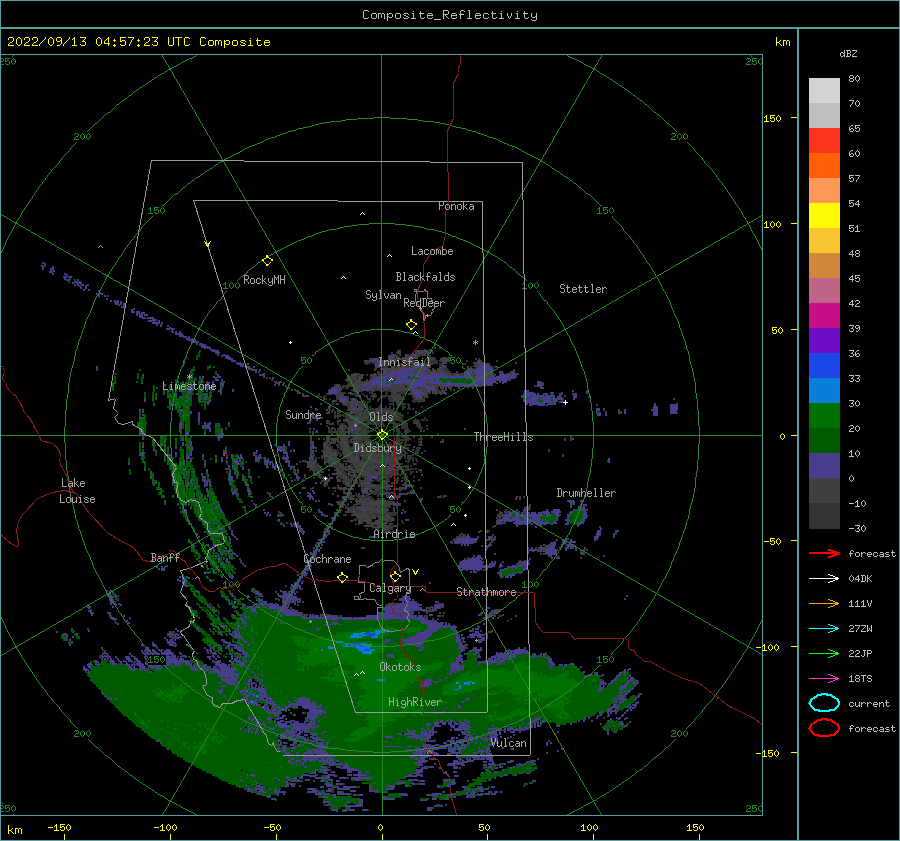900x841 pixels.
Task: Click the yellow diamond marker below RedDeer
Action: (x=412, y=325)
